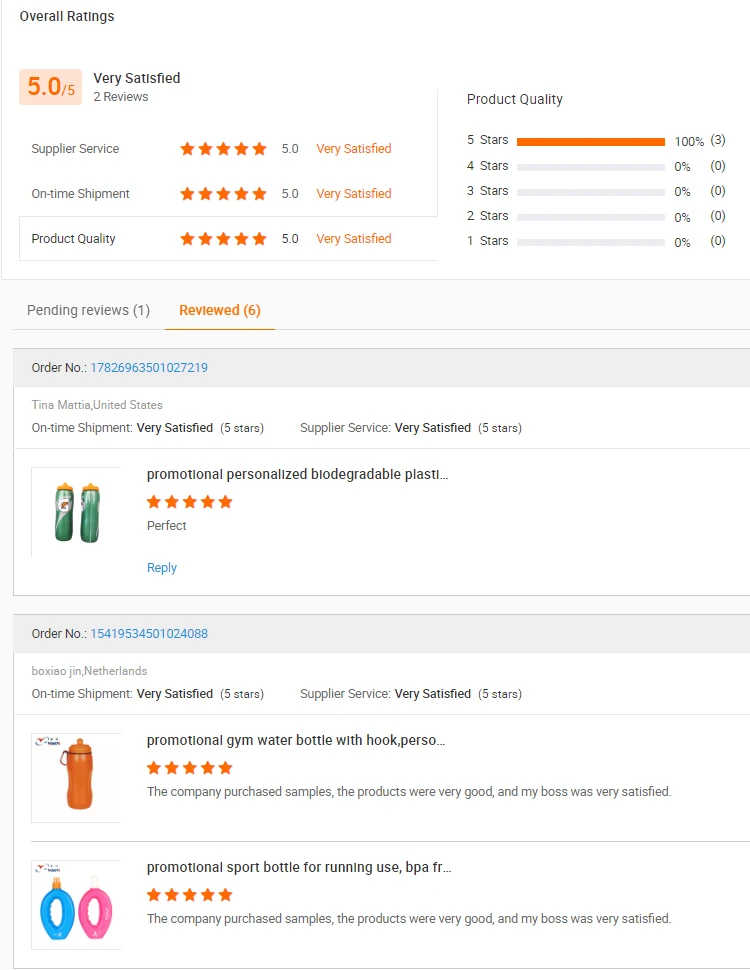This screenshot has height=970, width=750.
Task: Click the stars under the sport bottle review
Action: point(189,895)
